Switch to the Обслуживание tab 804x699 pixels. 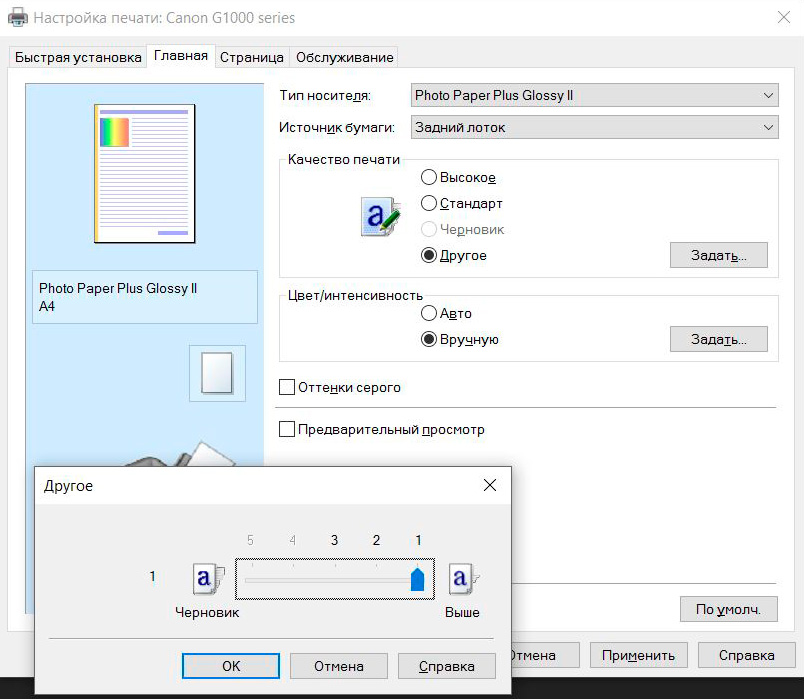345,57
